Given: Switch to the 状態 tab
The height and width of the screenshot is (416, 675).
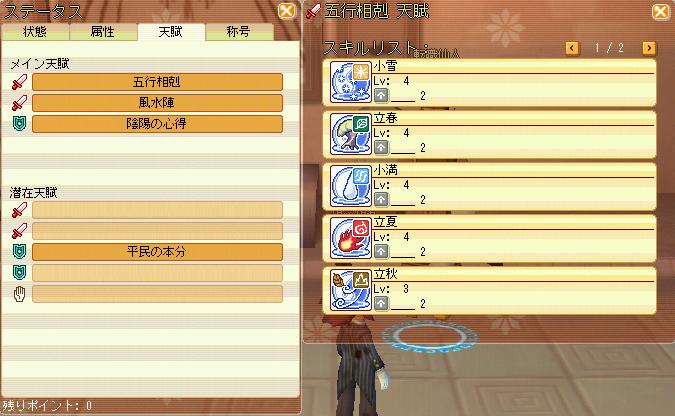Looking at the screenshot, I should pos(35,32).
